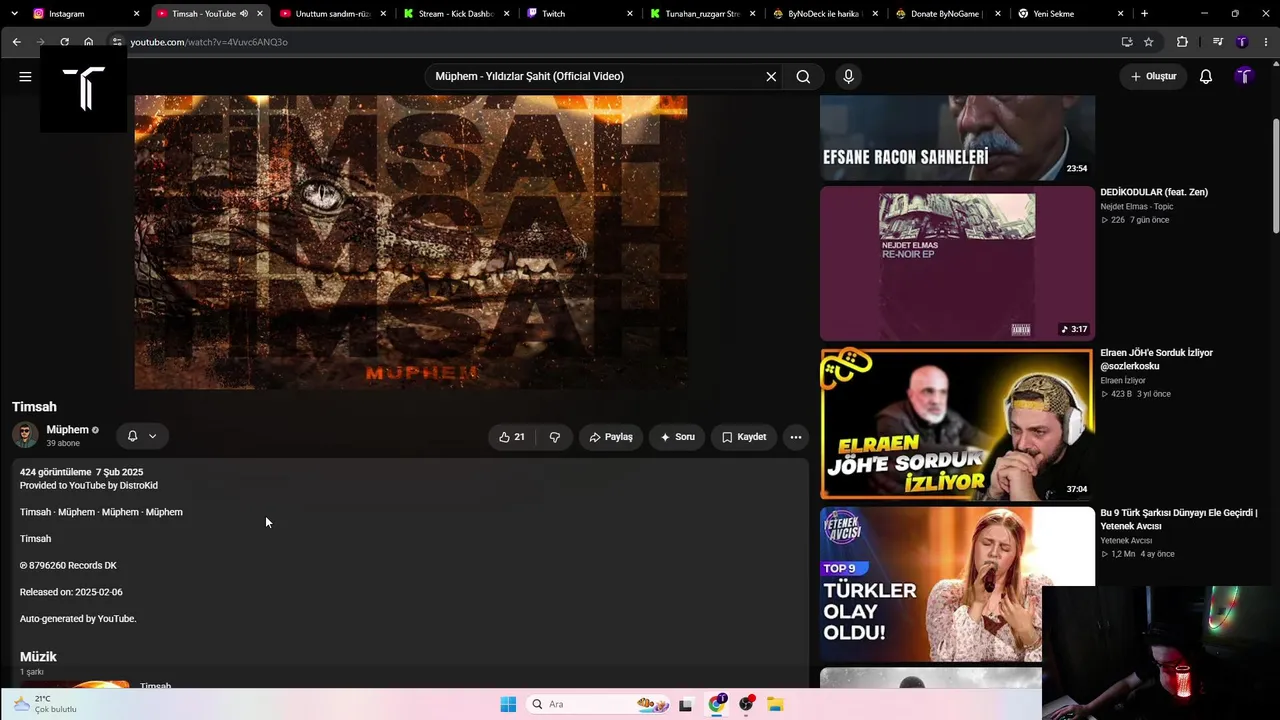Switch to the Twitch tab
Viewport: 1280px width, 720px height.
click(578, 14)
